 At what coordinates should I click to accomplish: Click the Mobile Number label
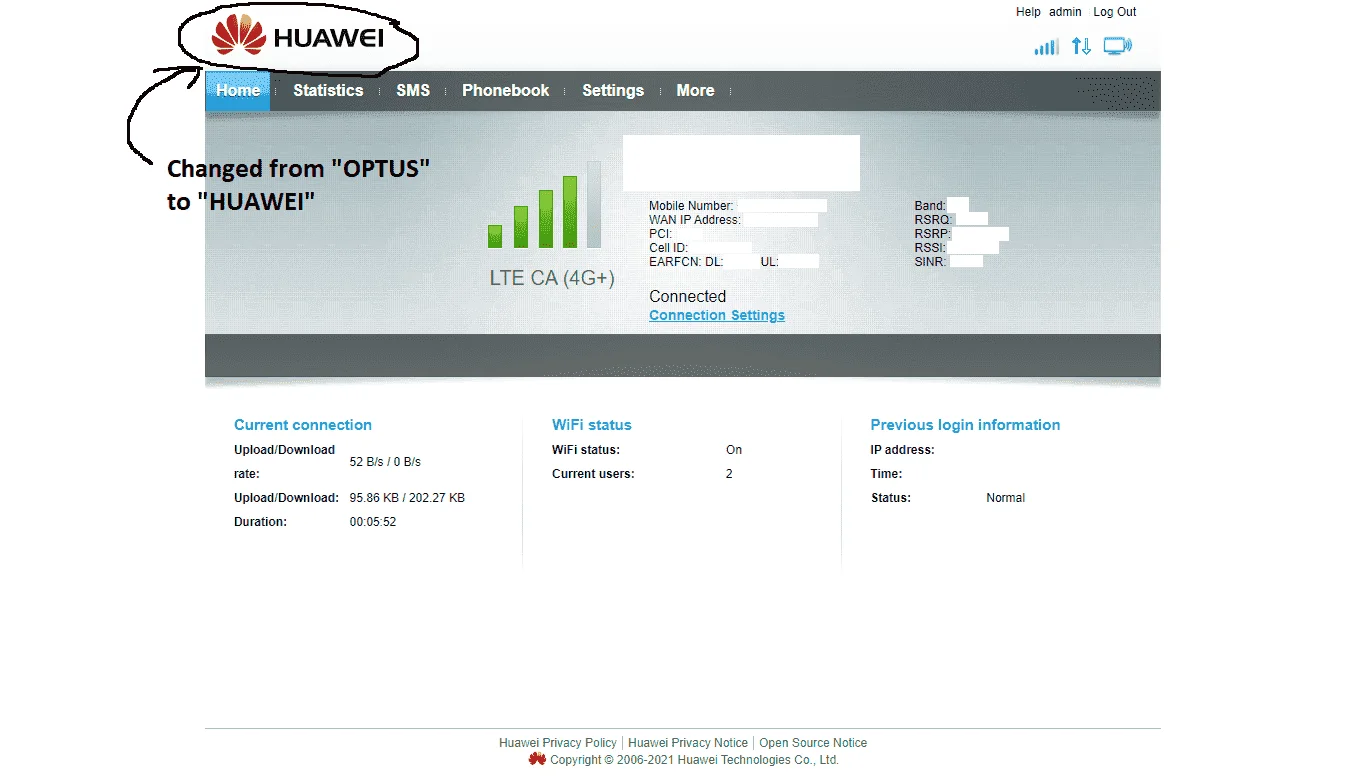pyautogui.click(x=691, y=206)
